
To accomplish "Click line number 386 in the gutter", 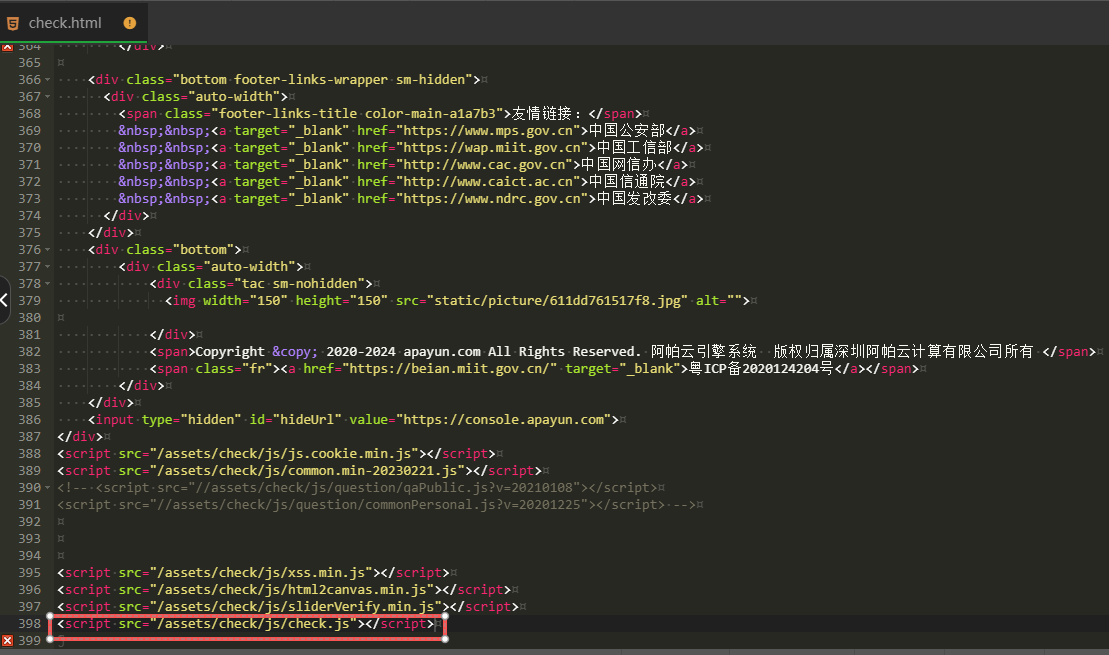I will click(29, 420).
